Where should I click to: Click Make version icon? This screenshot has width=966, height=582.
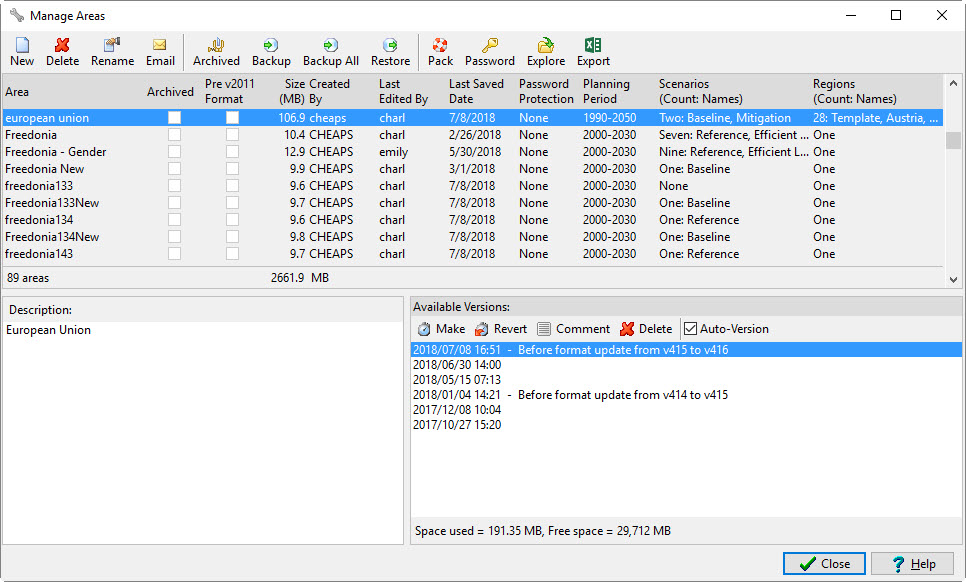point(424,329)
